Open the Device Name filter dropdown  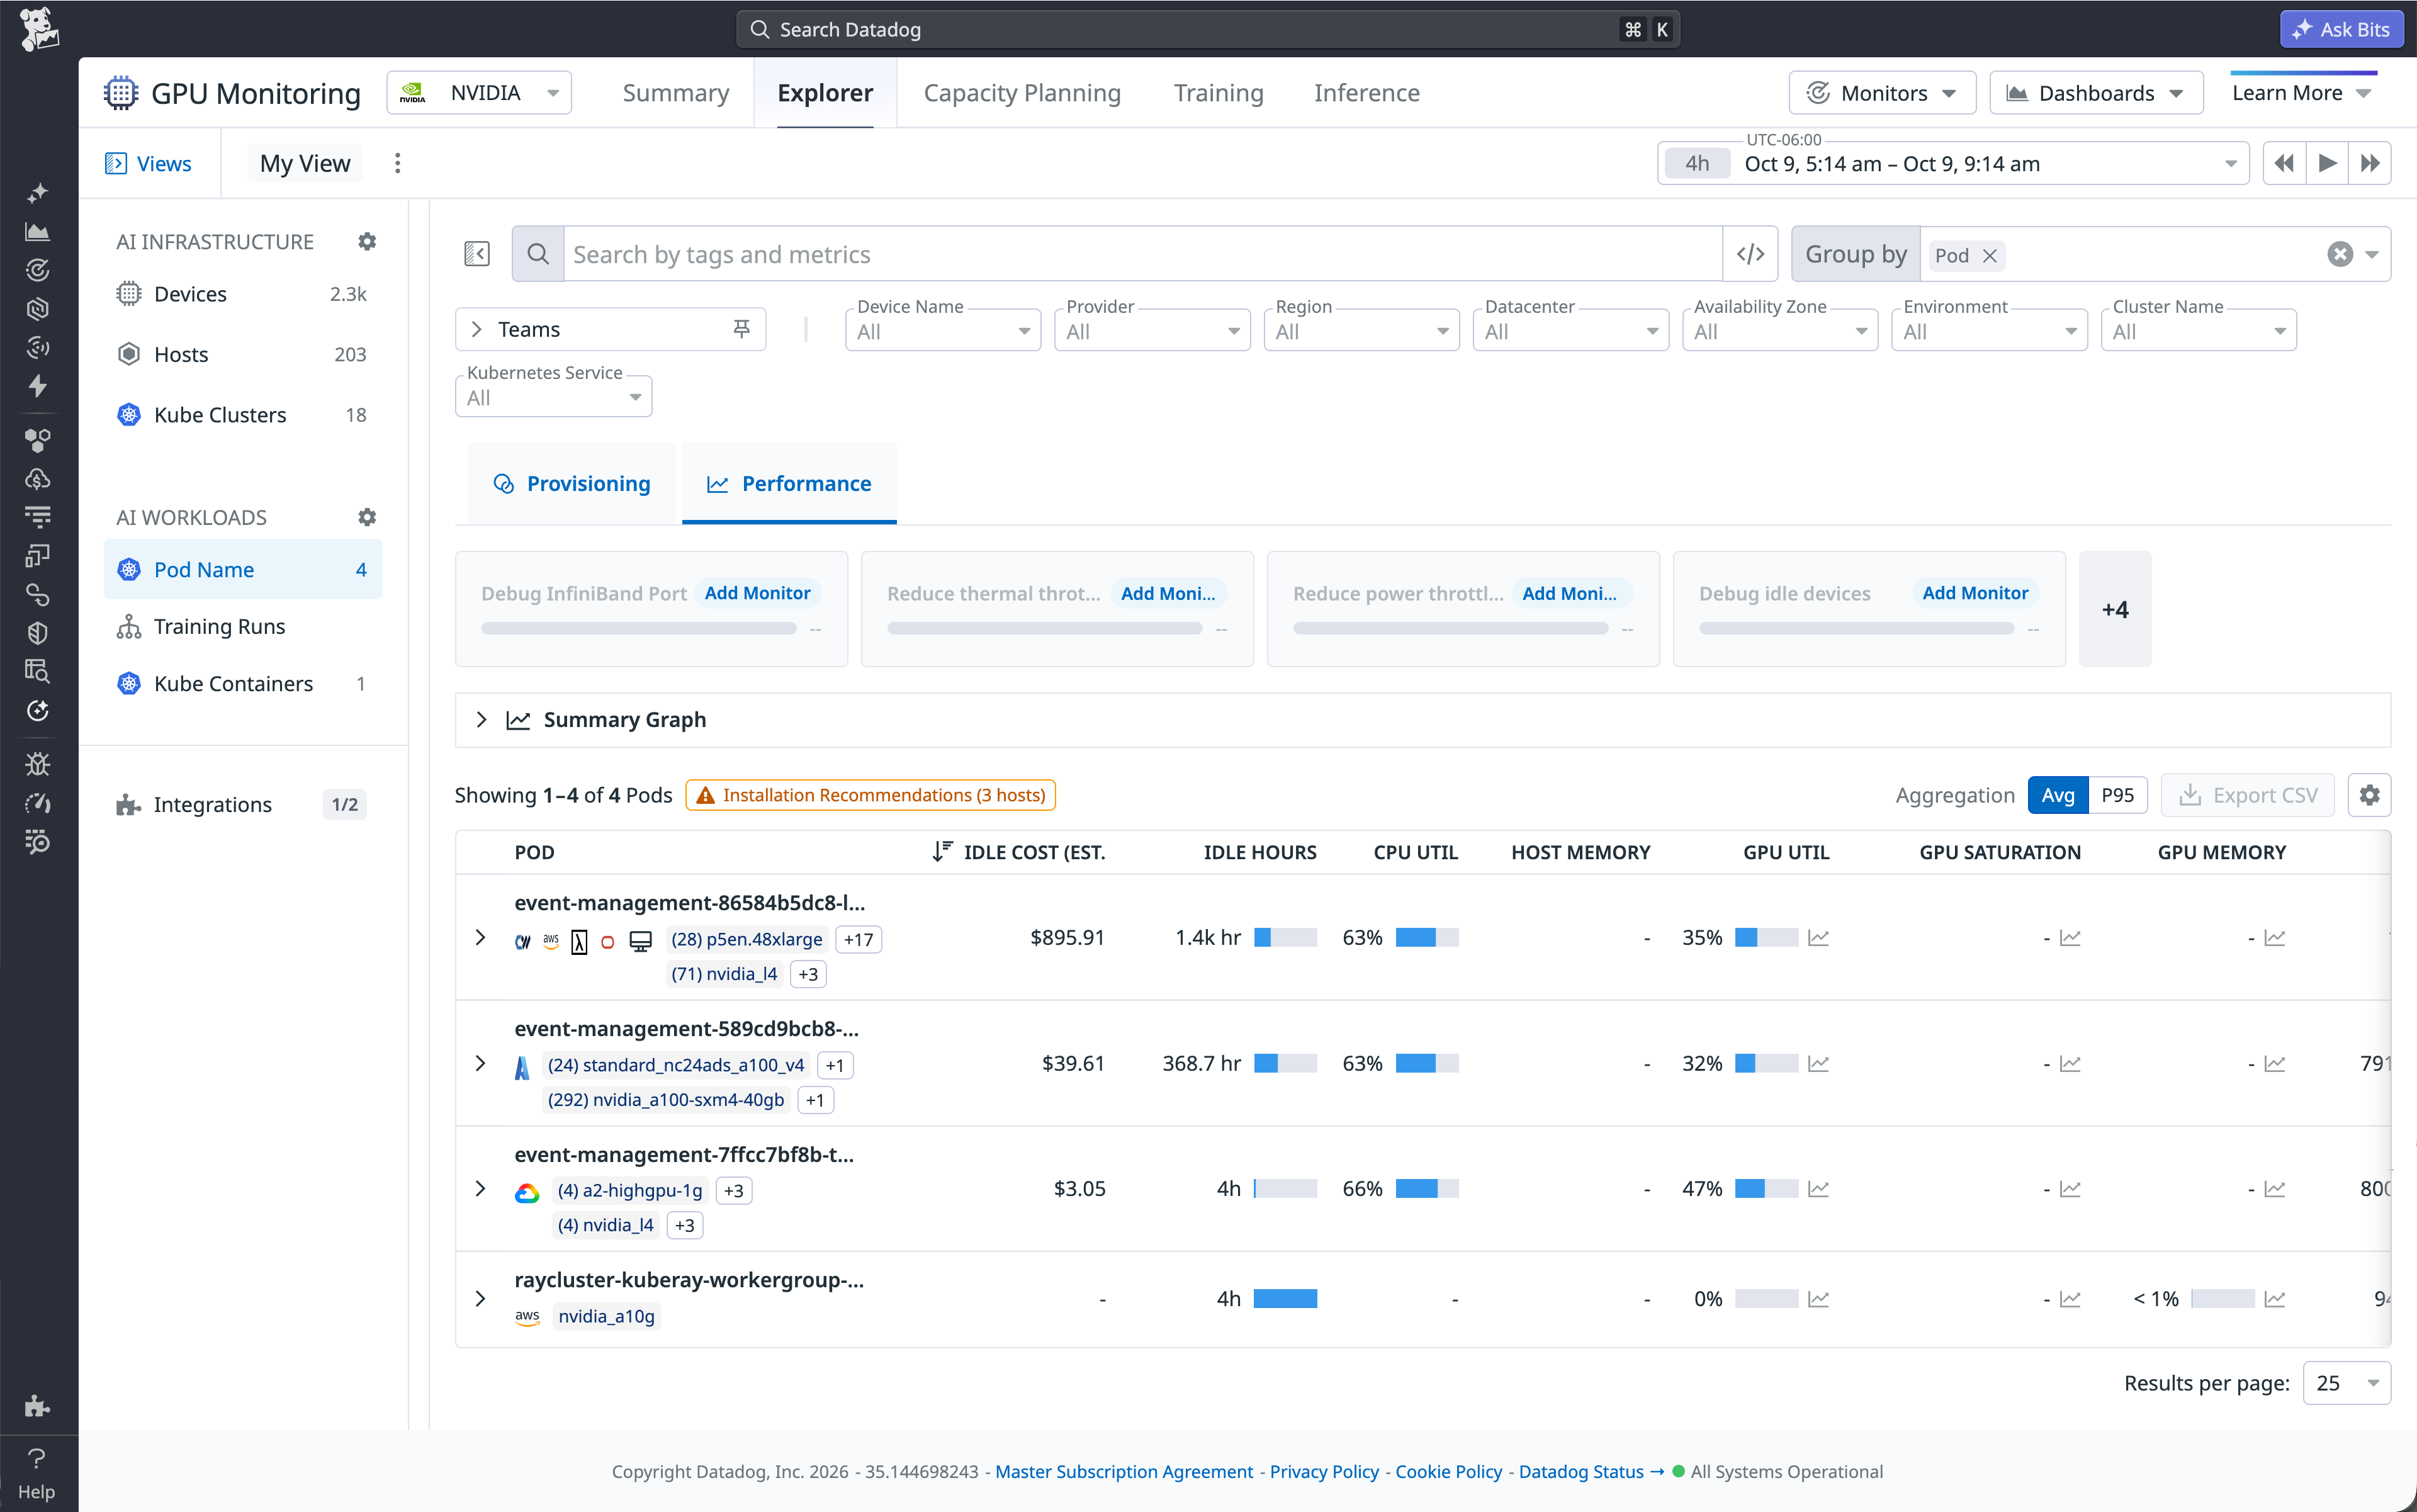943,331
